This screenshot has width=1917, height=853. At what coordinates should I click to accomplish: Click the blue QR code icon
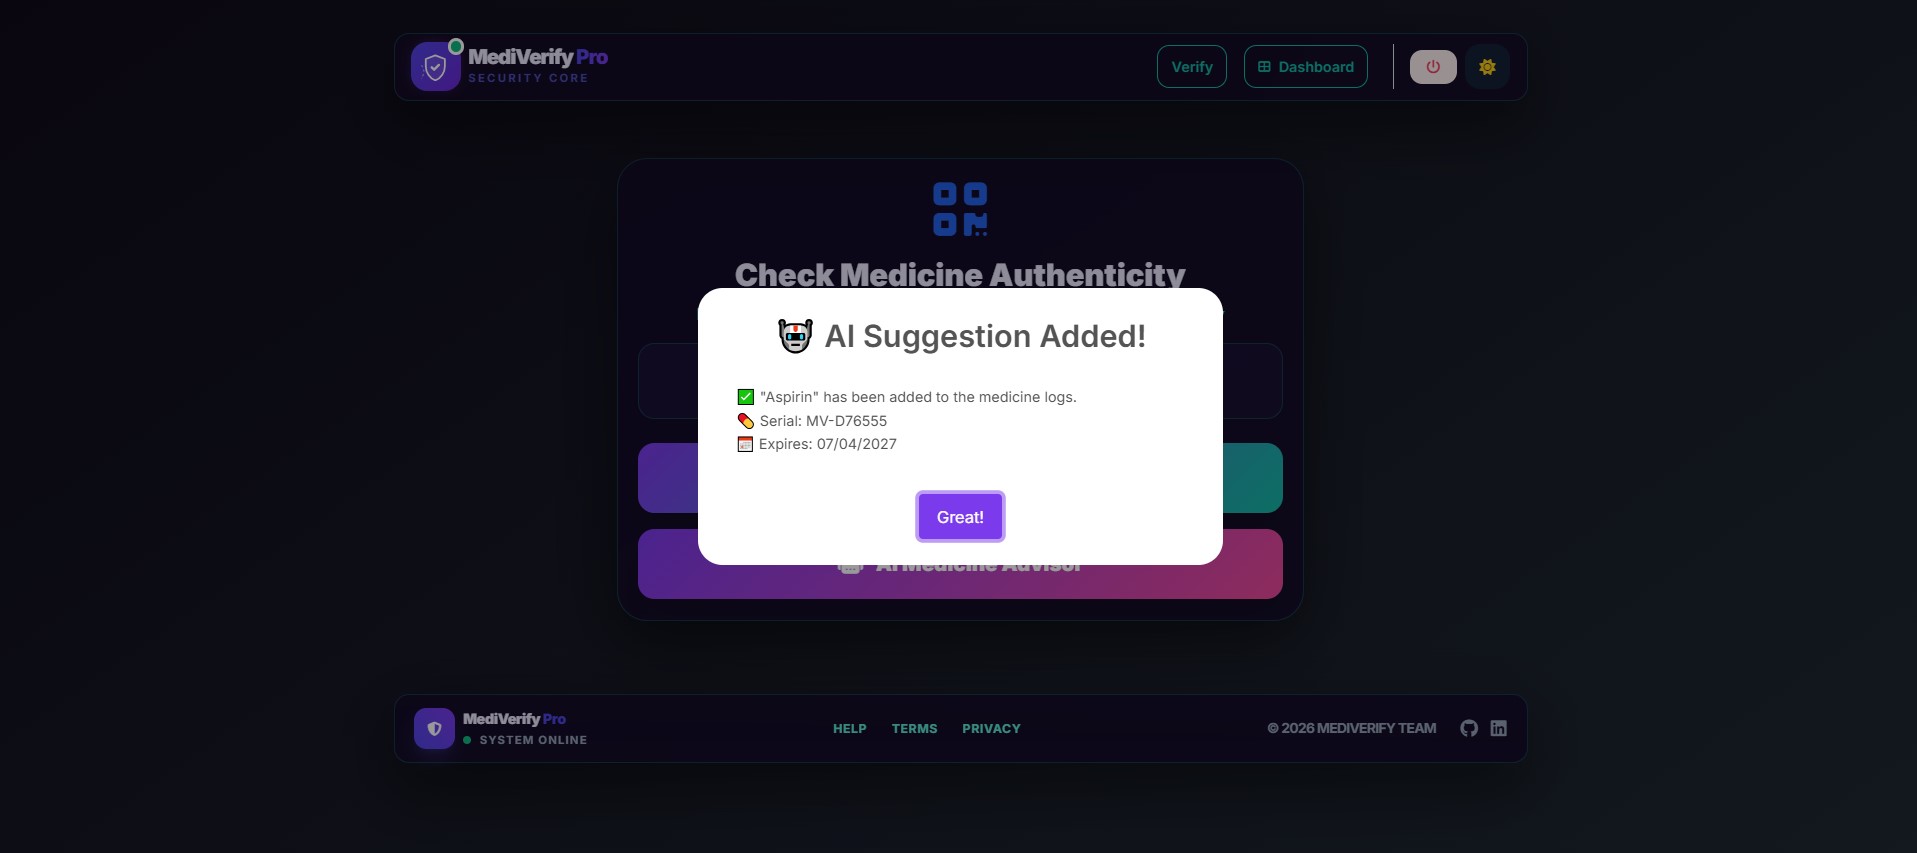960,209
